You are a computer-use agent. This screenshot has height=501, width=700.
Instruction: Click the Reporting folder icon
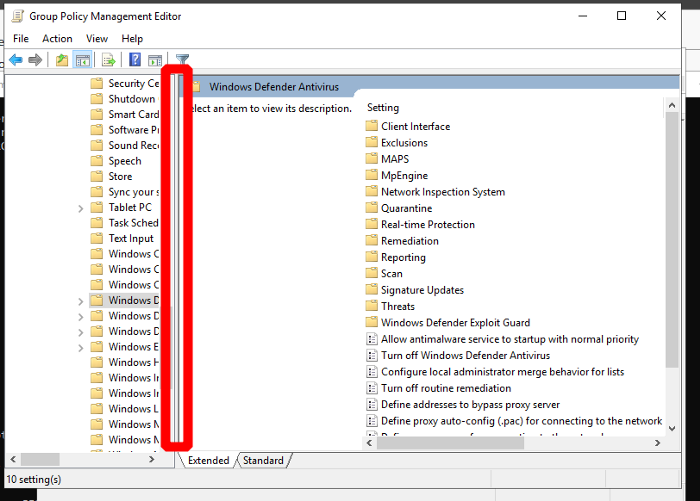[371, 257]
